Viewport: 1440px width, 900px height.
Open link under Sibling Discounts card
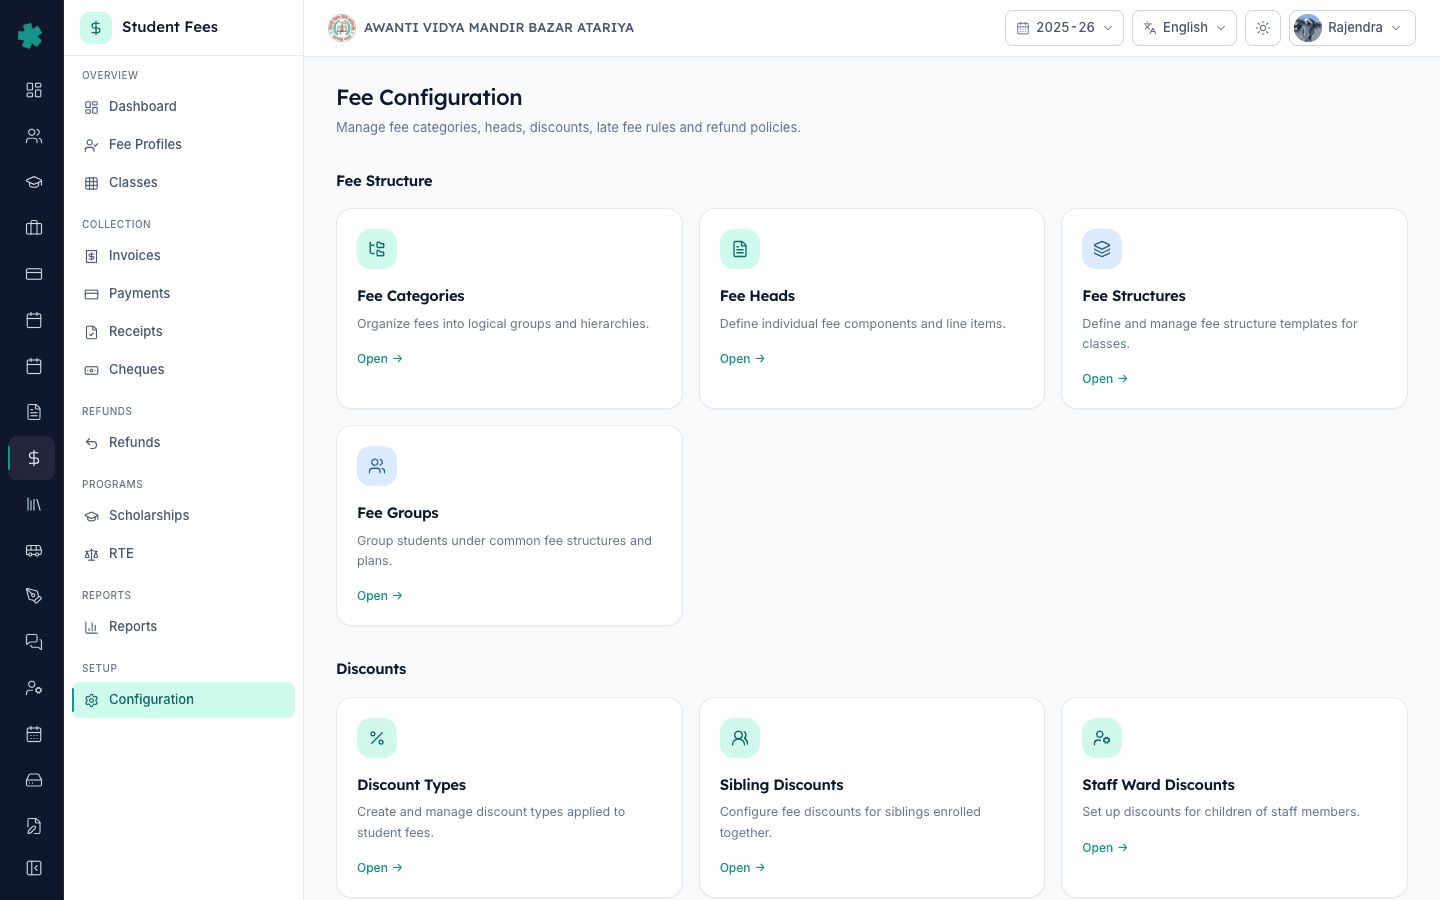(x=742, y=868)
